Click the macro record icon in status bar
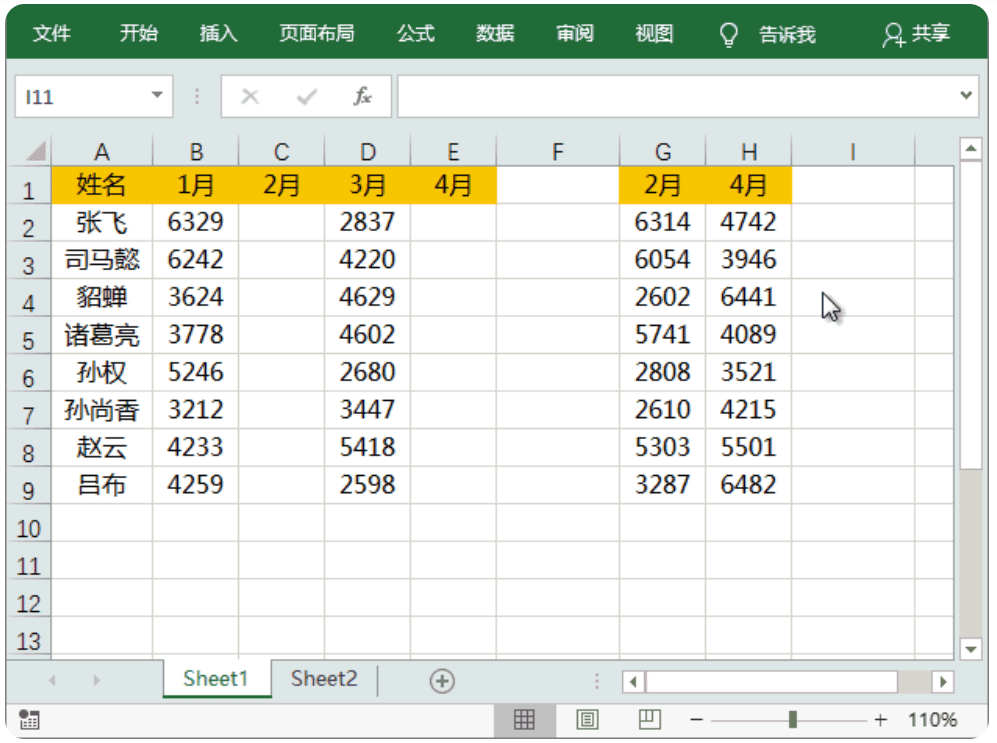This screenshot has width=997, height=743. pyautogui.click(x=29, y=719)
